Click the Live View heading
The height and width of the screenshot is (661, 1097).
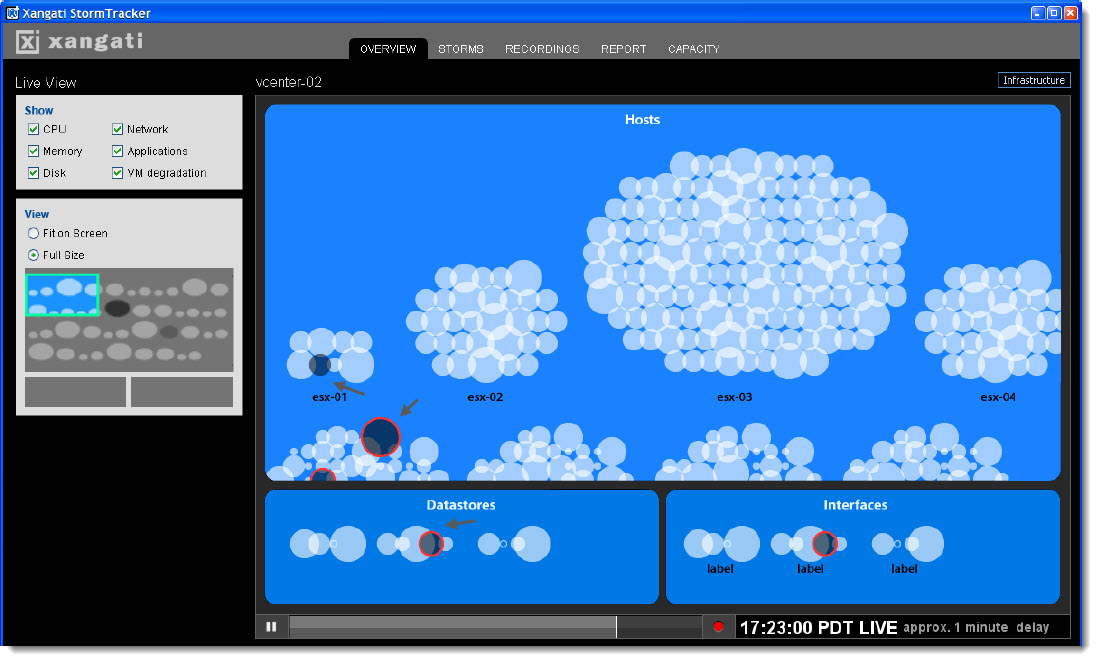pyautogui.click(x=45, y=83)
